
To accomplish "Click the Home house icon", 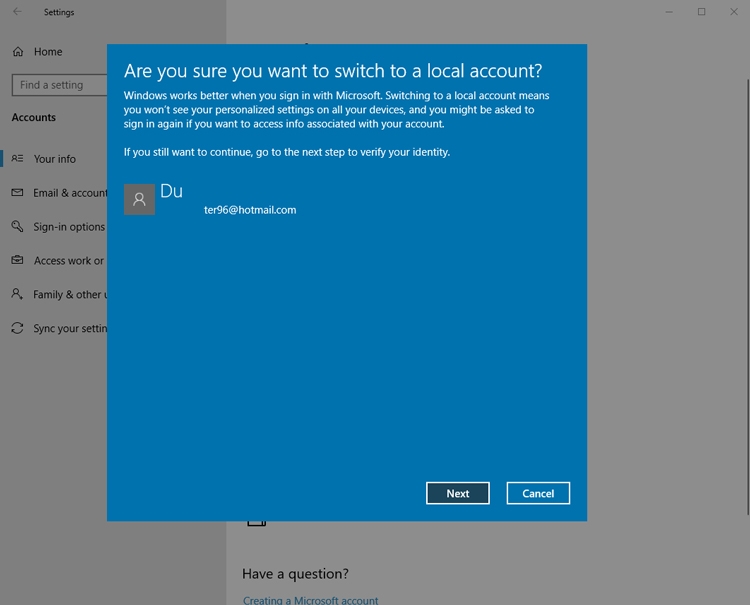I will pyautogui.click(x=18, y=52).
